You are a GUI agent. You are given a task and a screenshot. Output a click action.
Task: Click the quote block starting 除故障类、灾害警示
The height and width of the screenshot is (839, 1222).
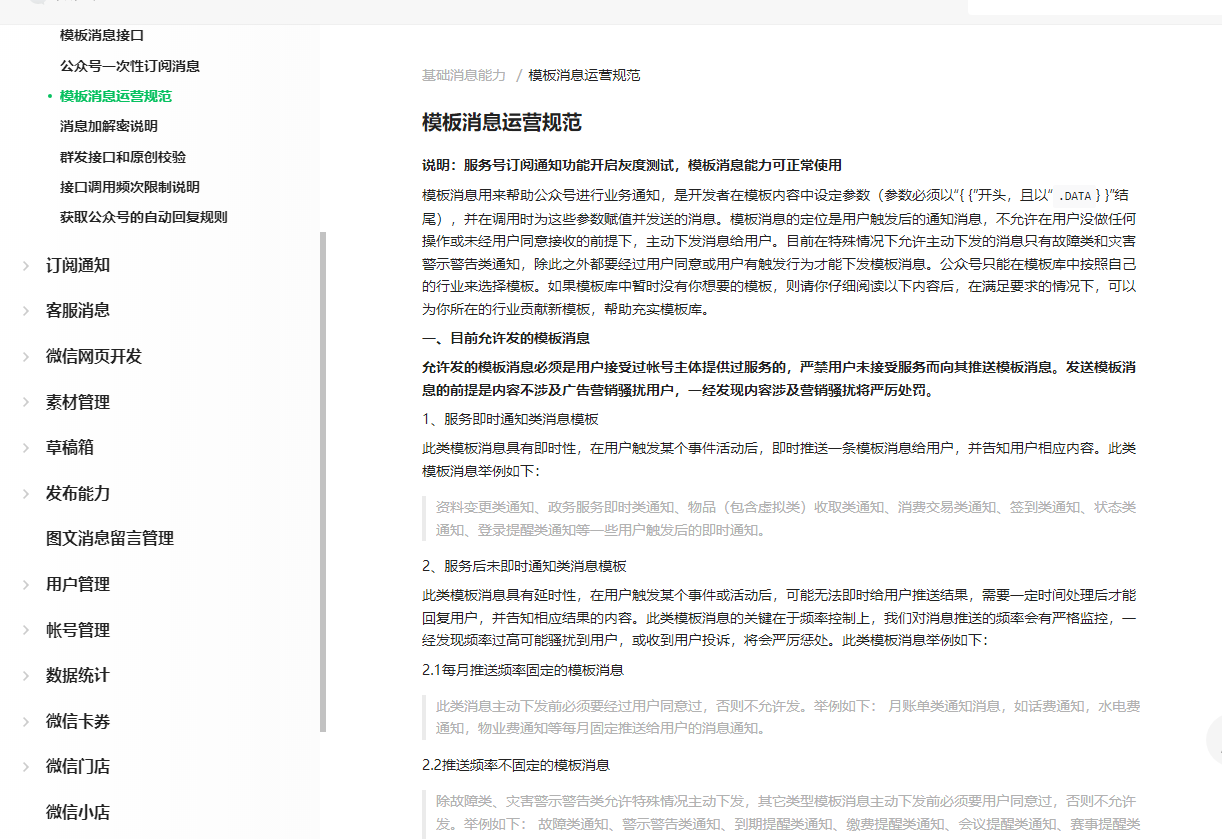coord(780,813)
